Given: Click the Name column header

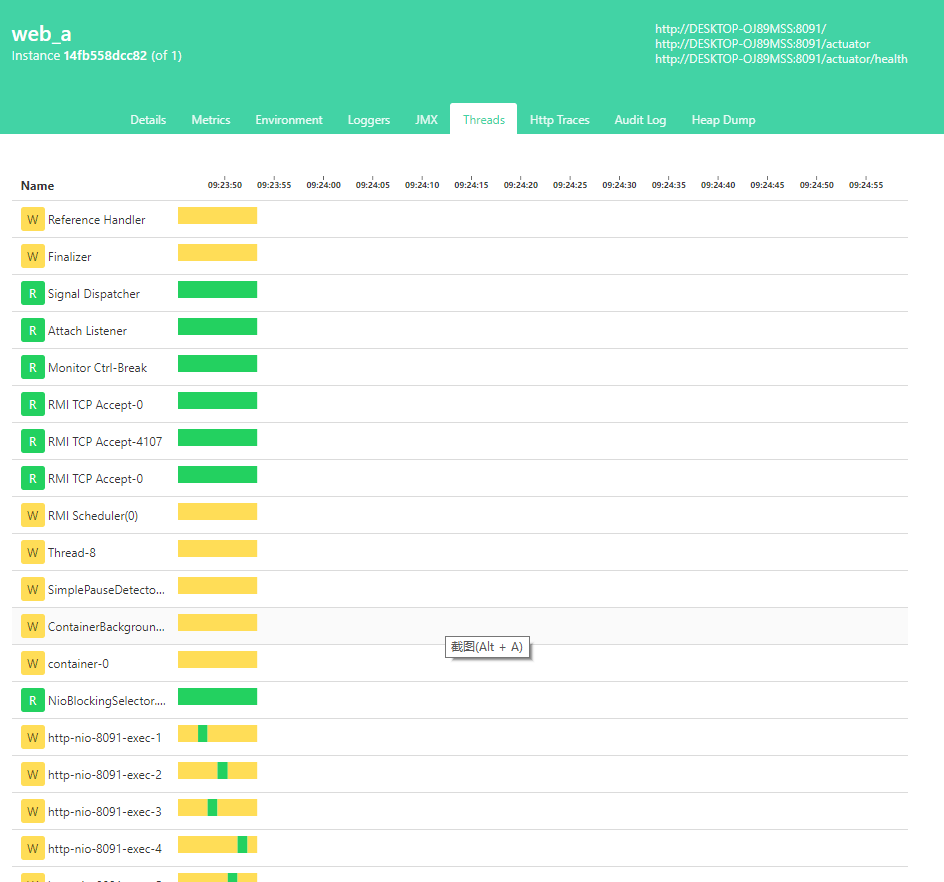Looking at the screenshot, I should point(37,185).
